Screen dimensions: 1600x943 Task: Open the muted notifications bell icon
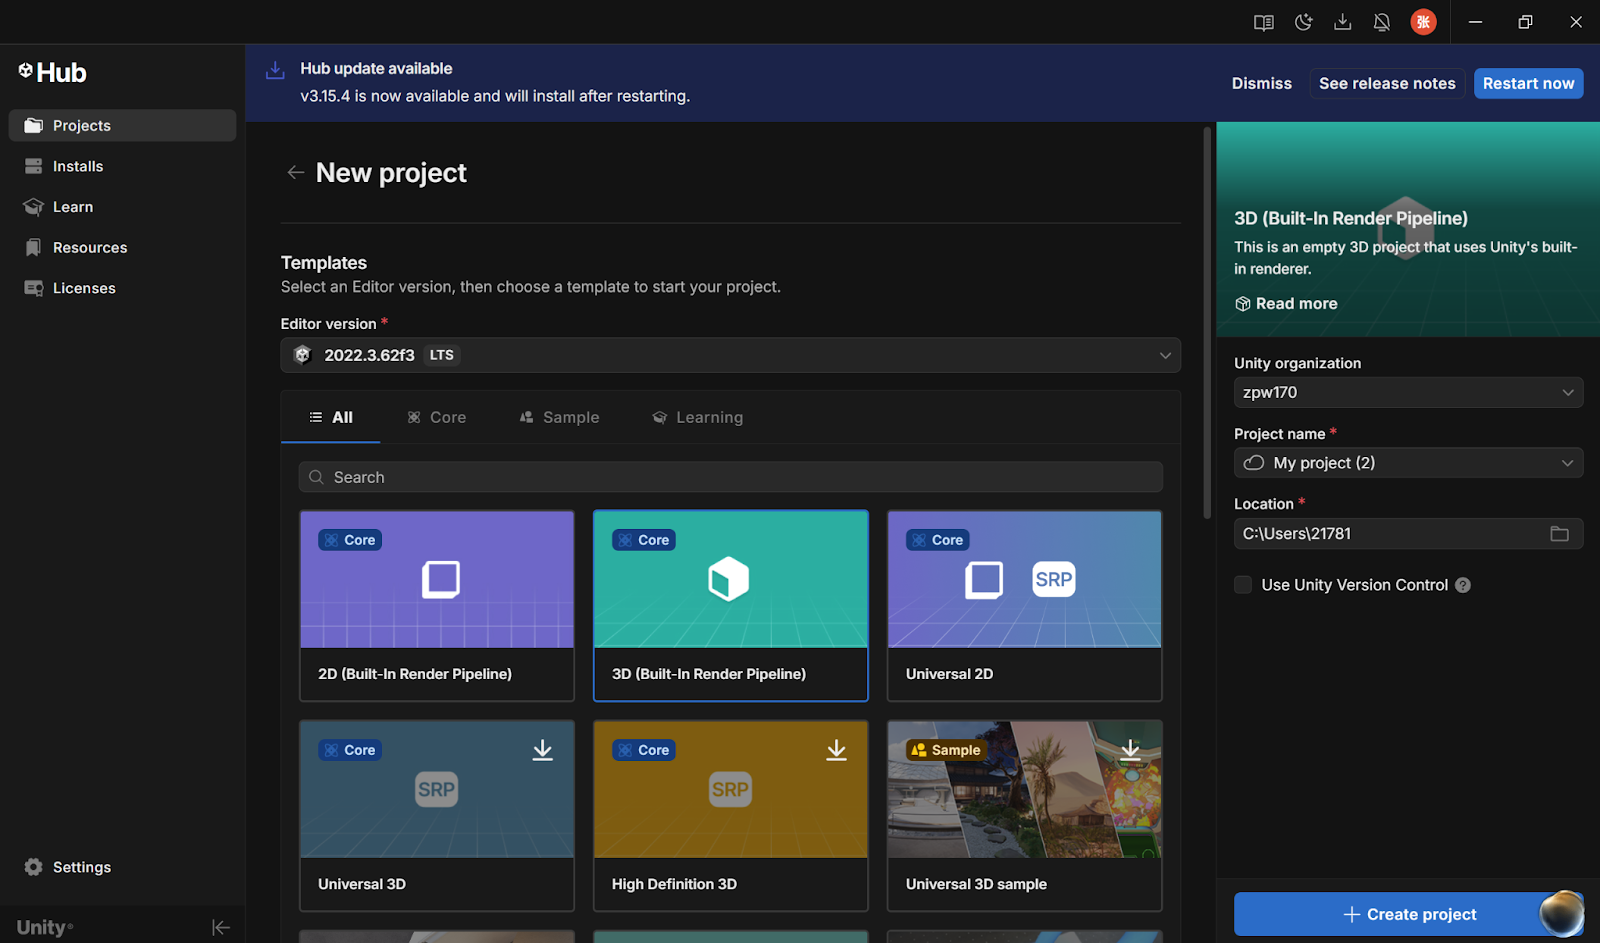point(1382,22)
